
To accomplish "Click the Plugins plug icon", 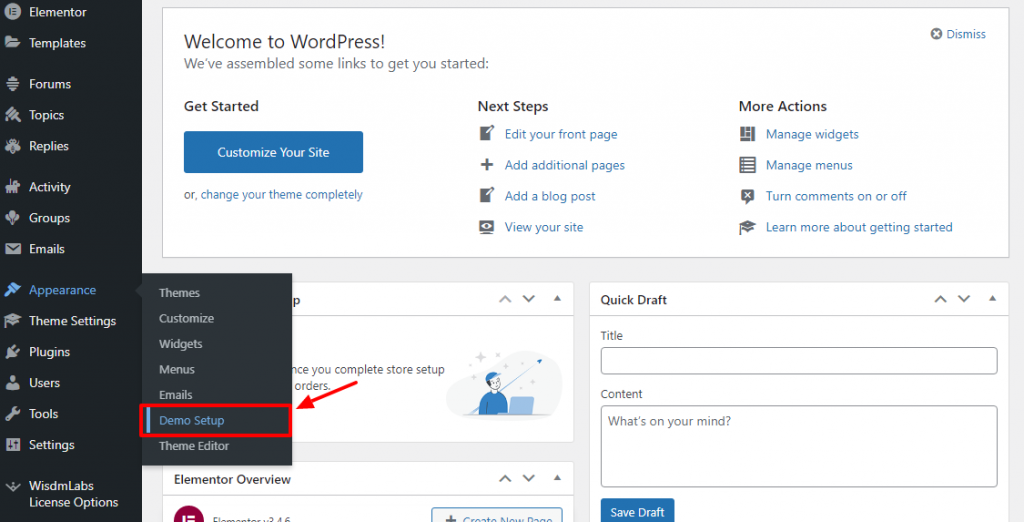I will click(12, 351).
